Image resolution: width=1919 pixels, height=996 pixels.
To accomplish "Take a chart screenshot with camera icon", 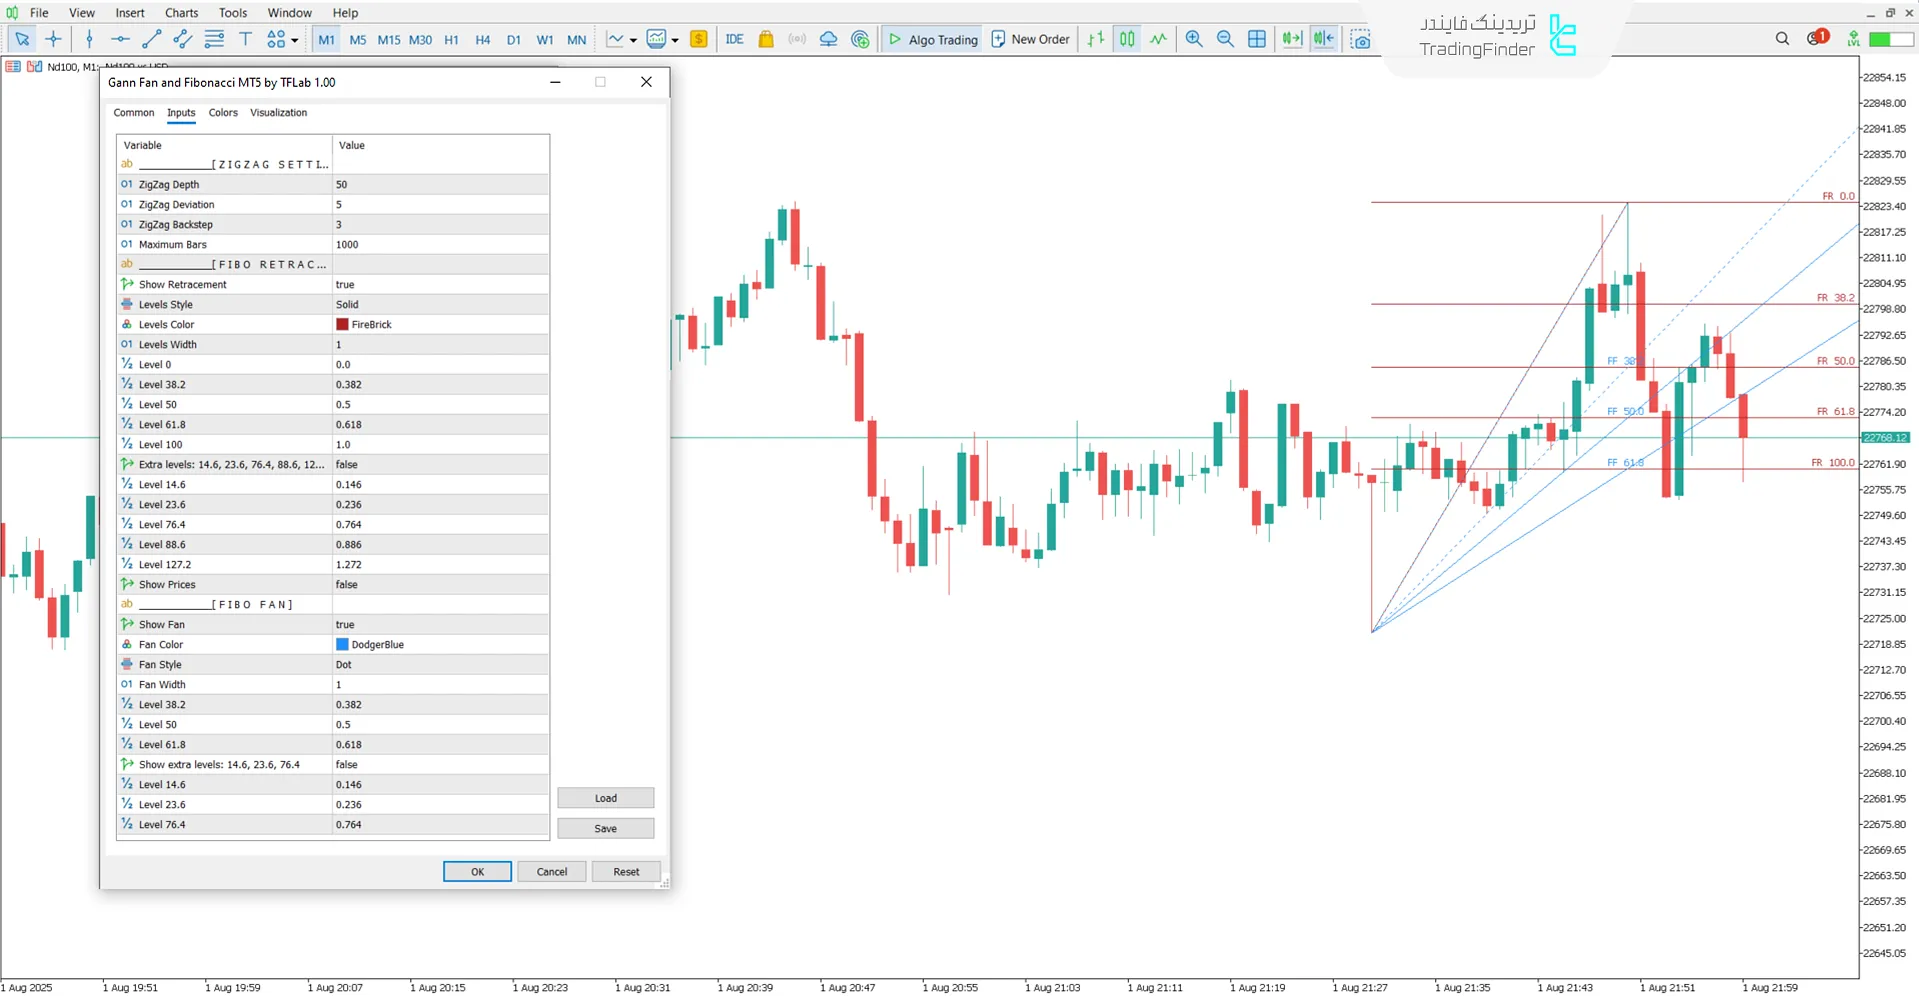I will tap(1361, 39).
